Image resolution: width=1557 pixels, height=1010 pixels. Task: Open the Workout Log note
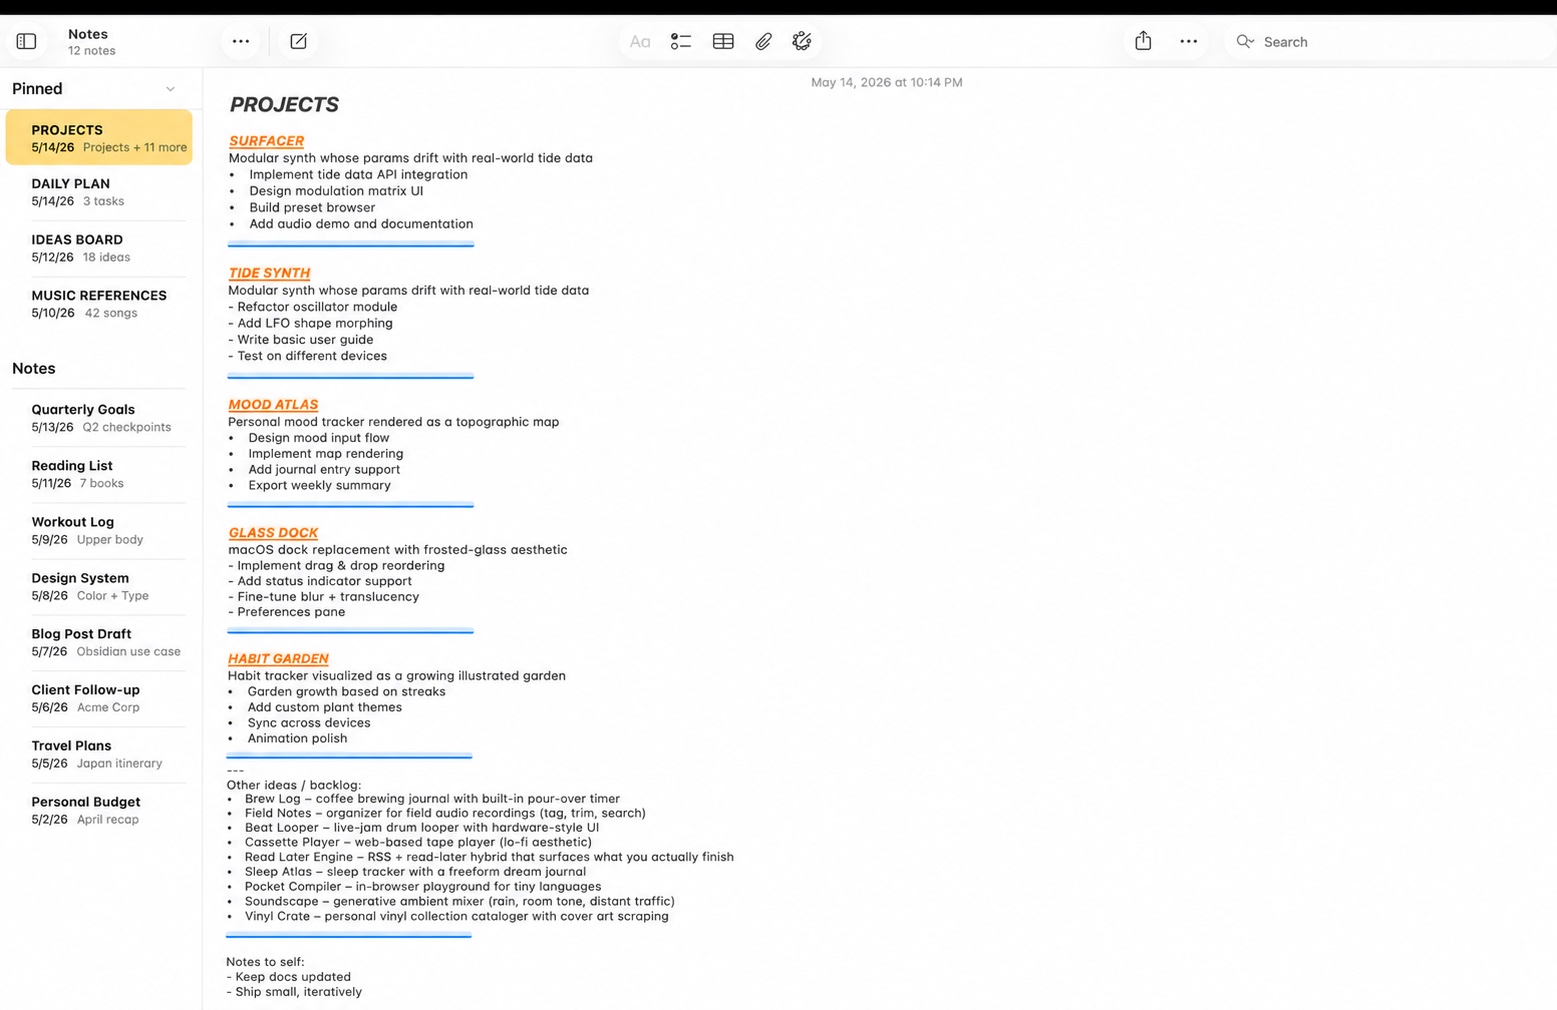(x=99, y=530)
